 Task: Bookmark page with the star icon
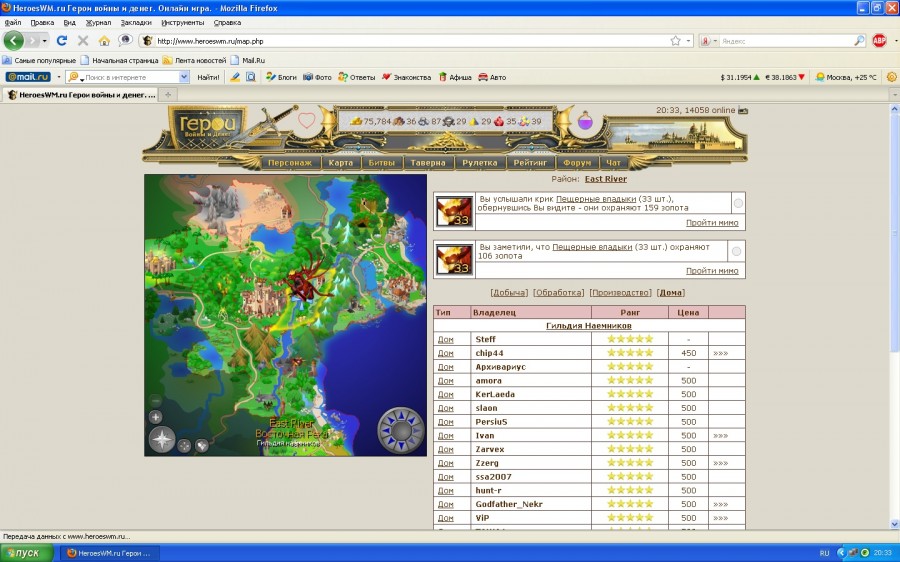676,41
